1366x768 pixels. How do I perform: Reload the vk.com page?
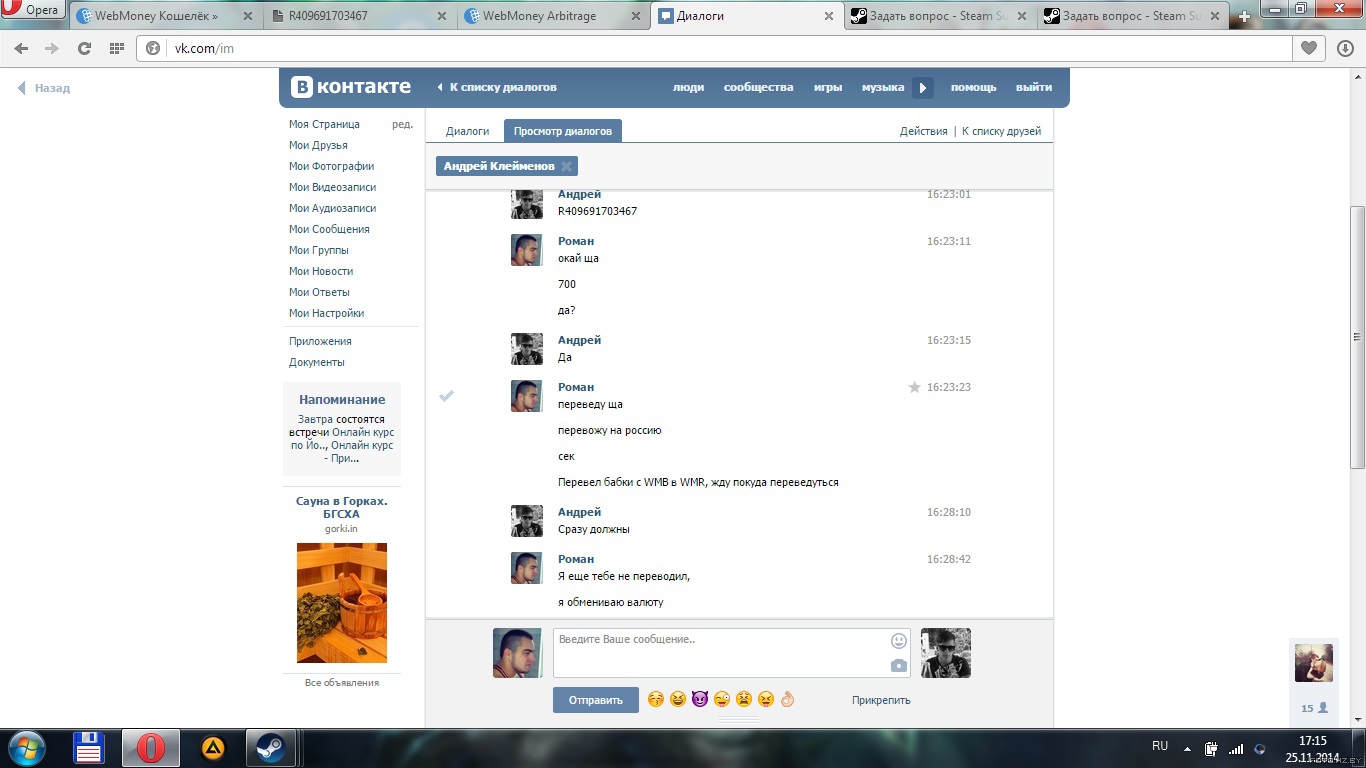84,48
